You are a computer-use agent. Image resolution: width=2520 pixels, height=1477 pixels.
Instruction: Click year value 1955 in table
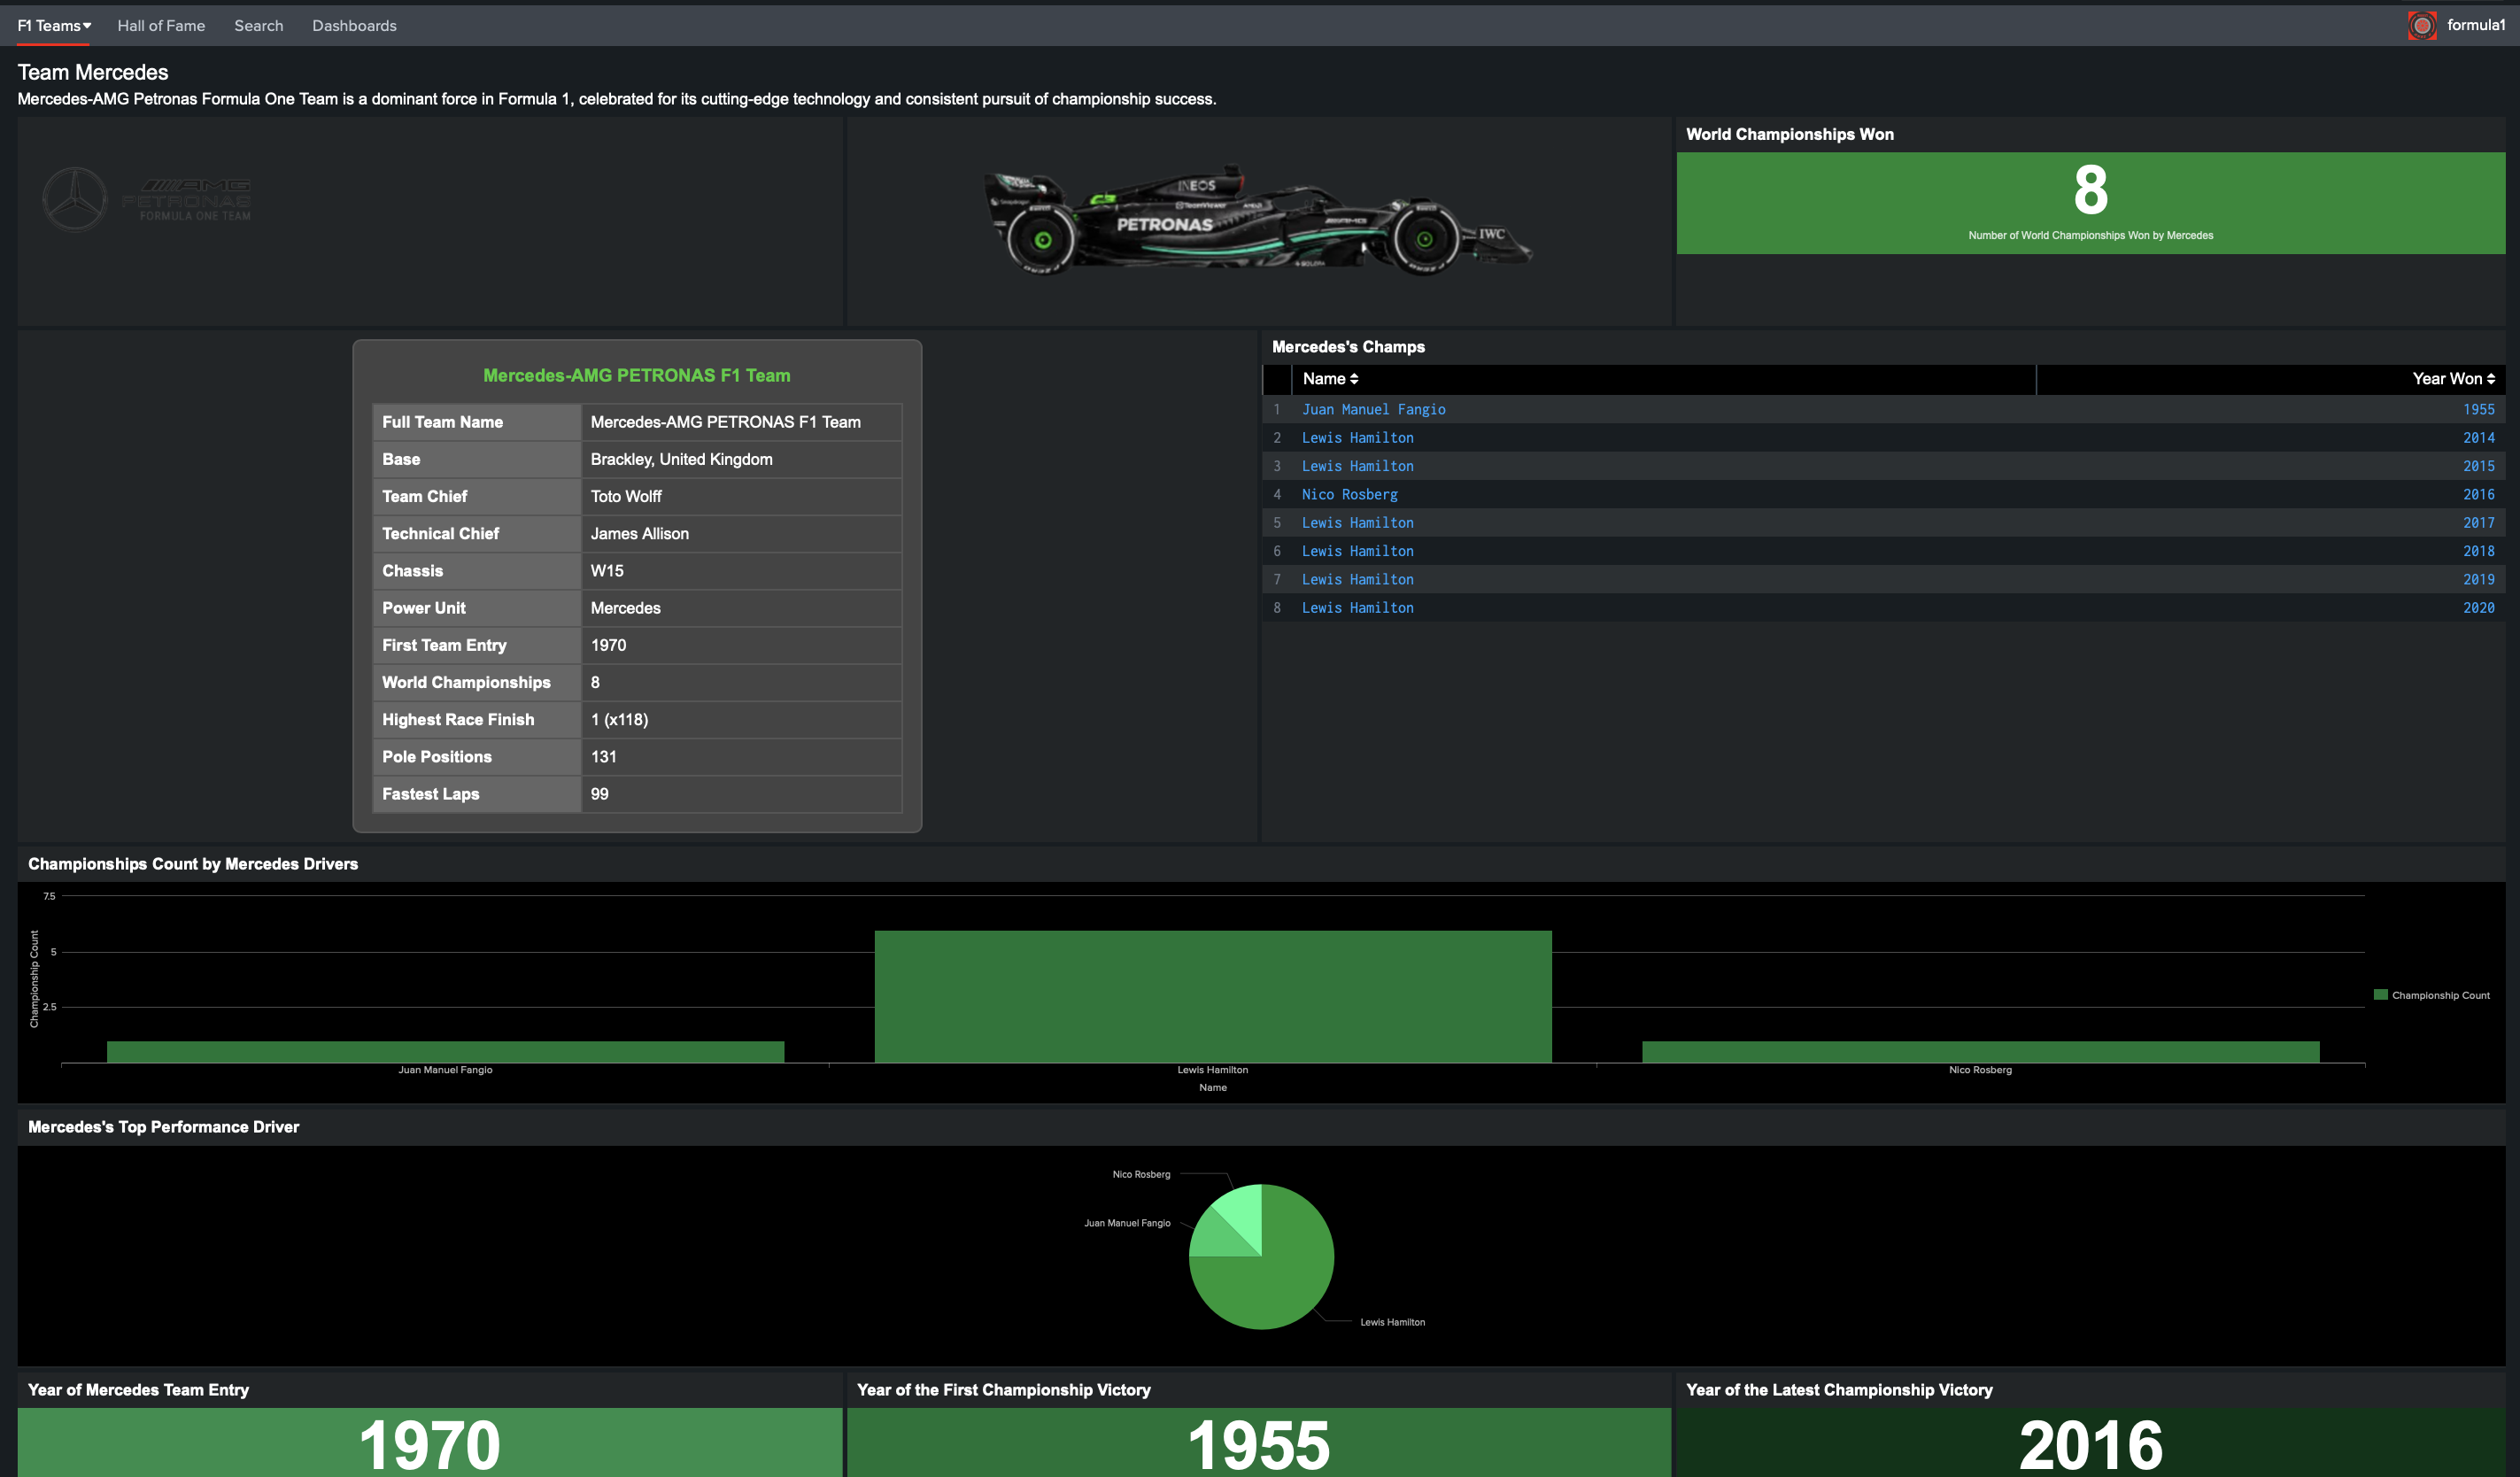click(x=2478, y=409)
